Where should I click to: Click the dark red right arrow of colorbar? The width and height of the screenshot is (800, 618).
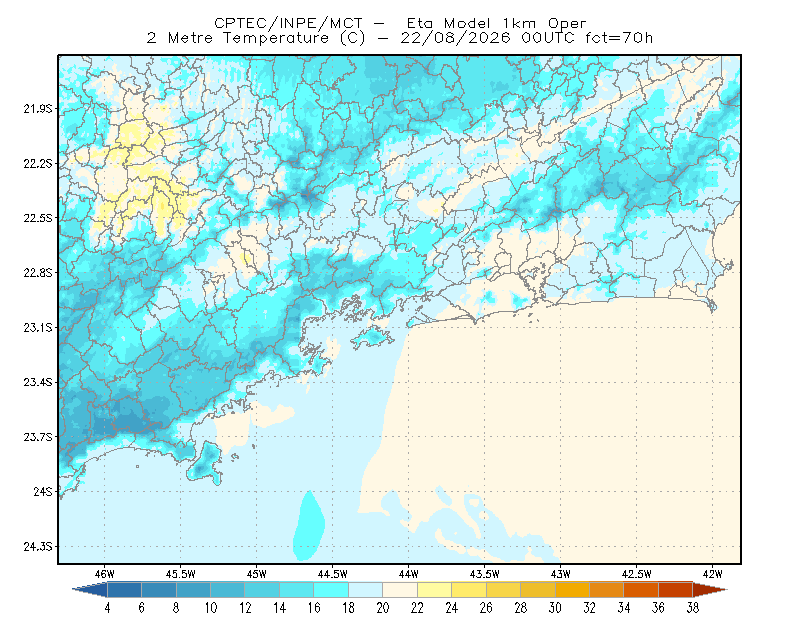point(710,589)
